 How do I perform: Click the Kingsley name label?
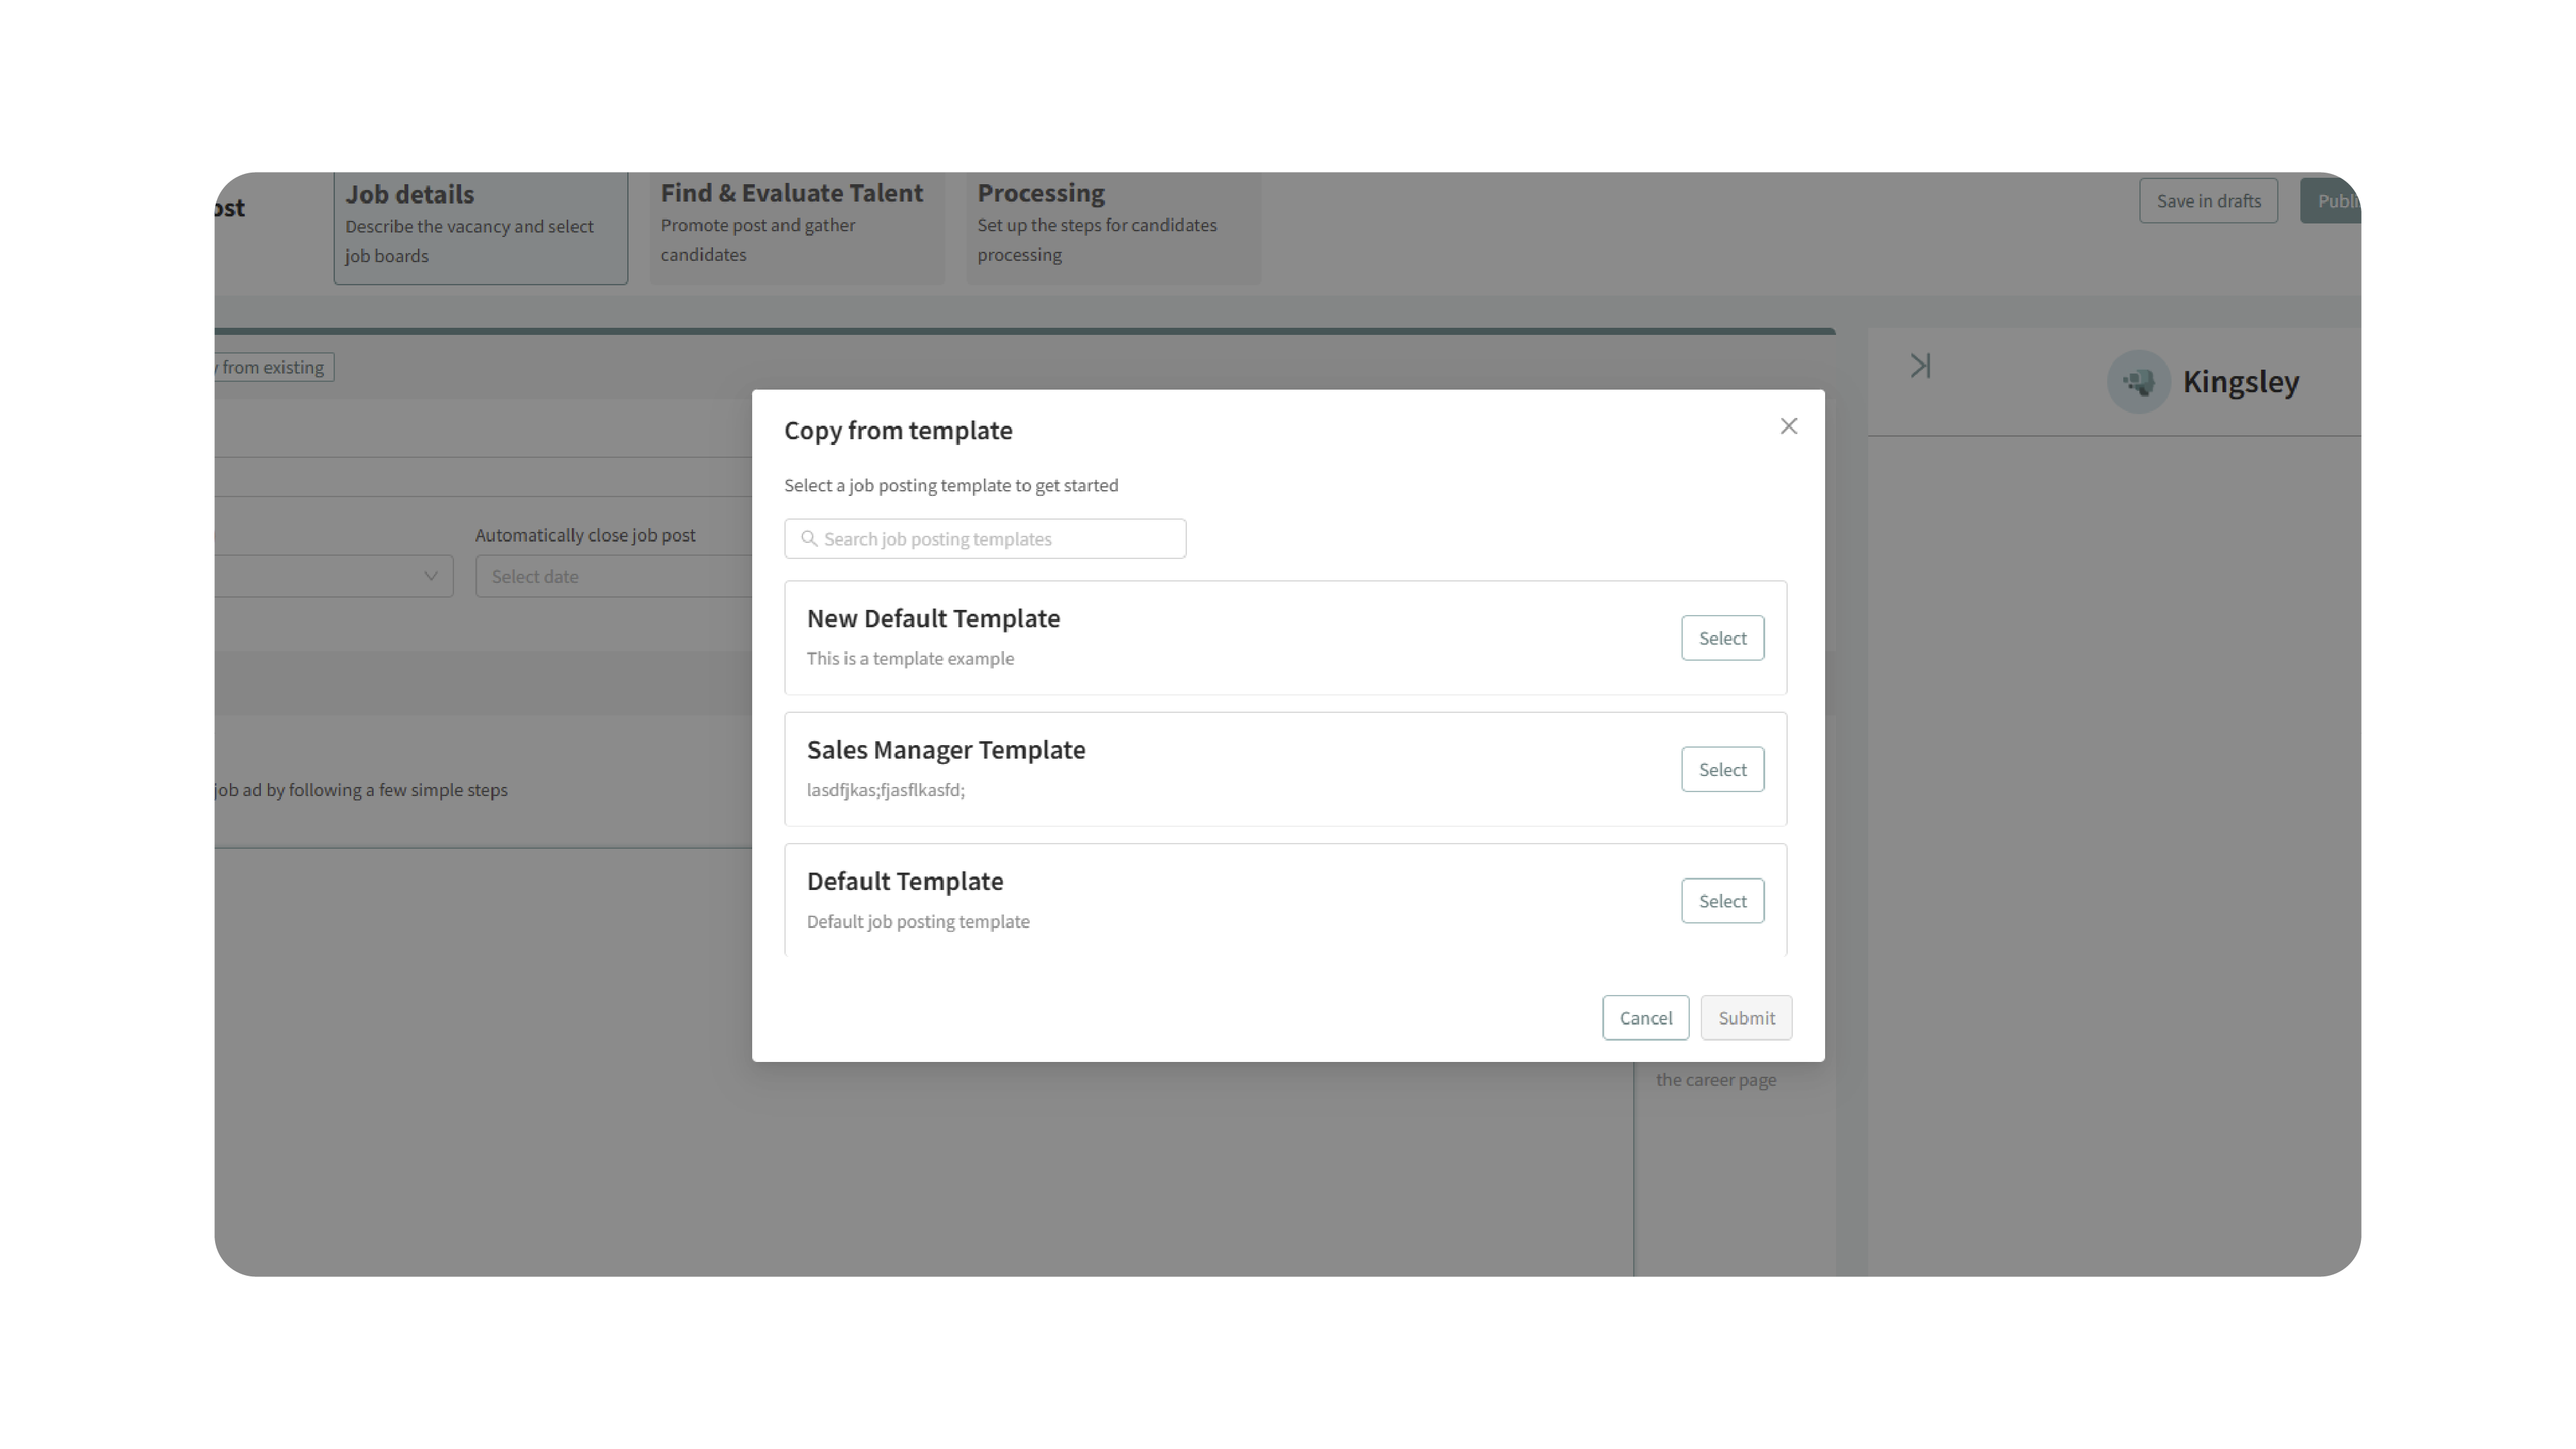click(2240, 381)
